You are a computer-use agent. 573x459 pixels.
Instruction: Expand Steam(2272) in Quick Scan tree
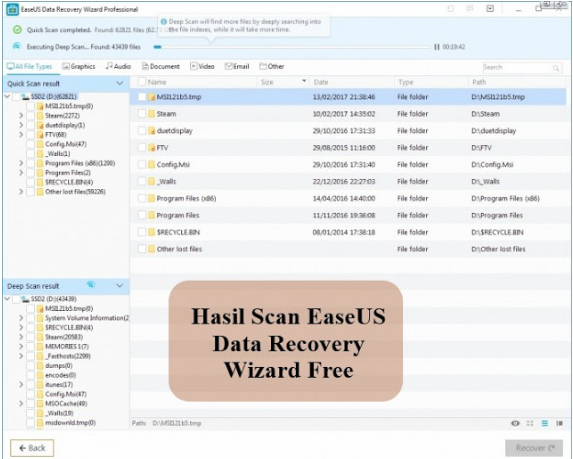(x=21, y=115)
